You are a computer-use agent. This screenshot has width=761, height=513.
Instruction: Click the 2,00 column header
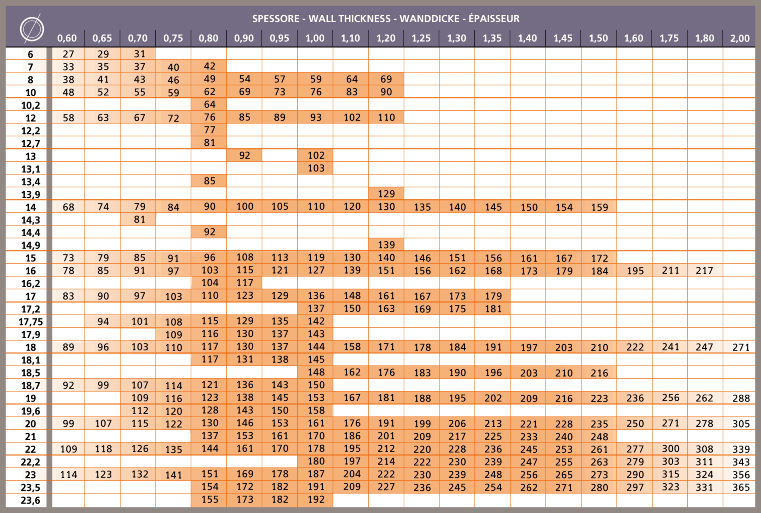click(x=739, y=38)
